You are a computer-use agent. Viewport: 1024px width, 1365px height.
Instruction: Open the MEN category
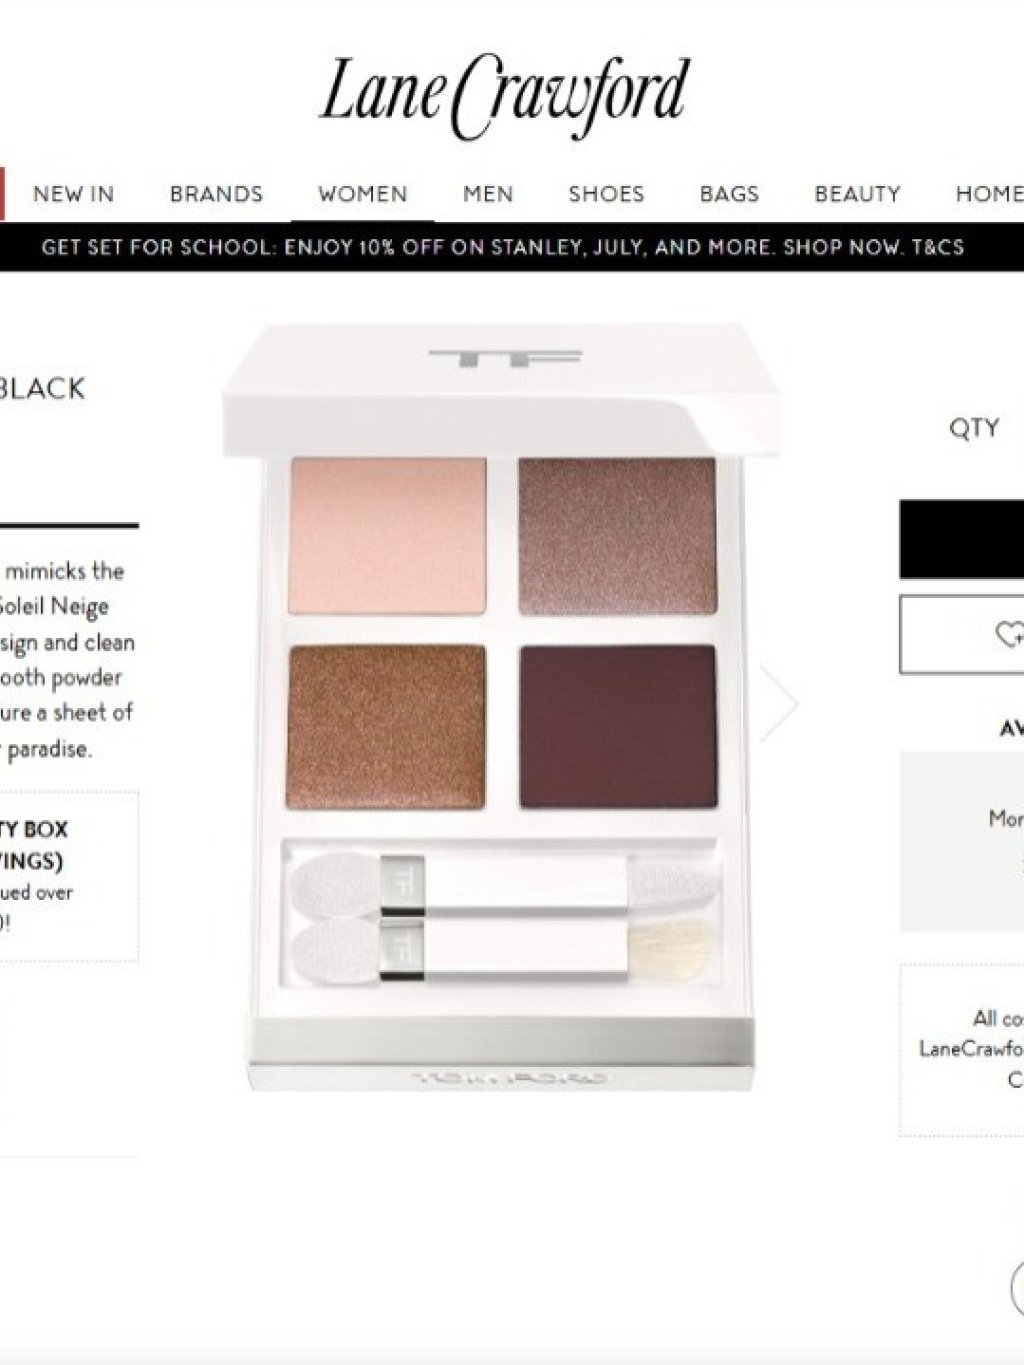click(488, 194)
